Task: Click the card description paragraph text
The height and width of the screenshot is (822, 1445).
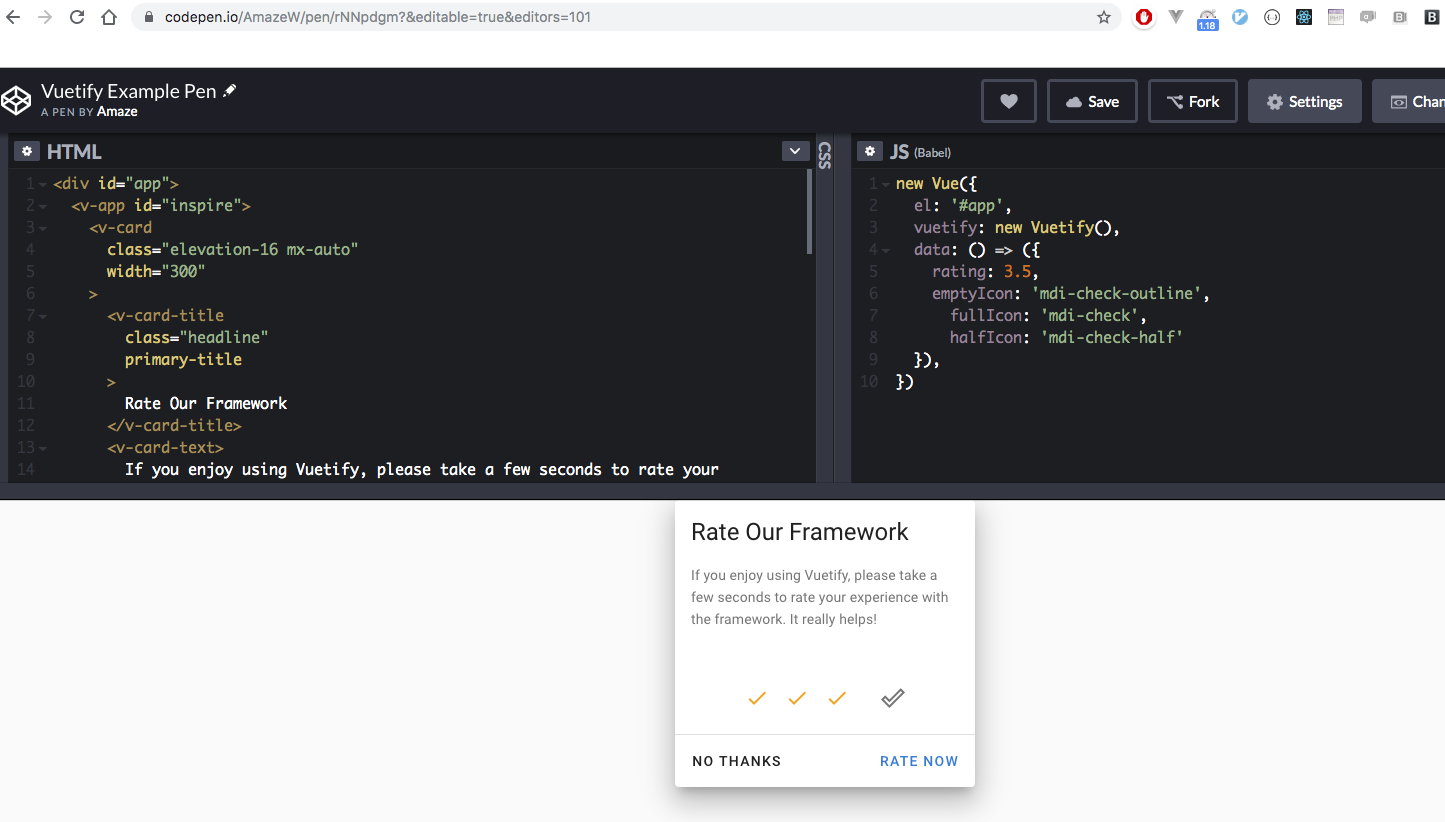Action: tap(820, 597)
